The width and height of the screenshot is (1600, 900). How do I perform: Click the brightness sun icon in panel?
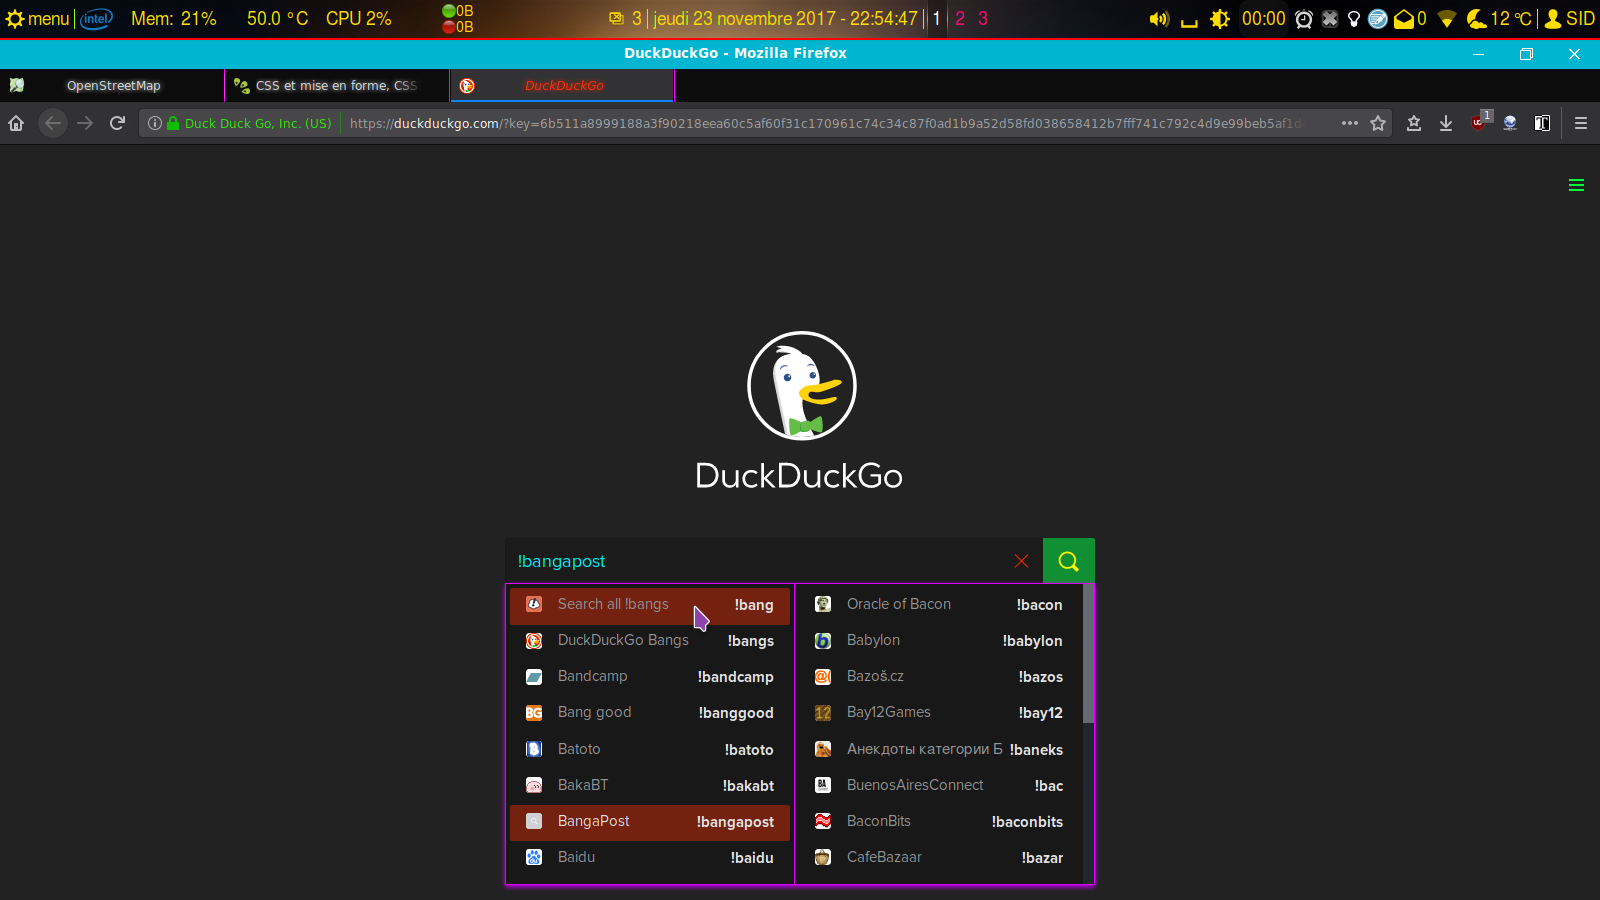[x=1220, y=18]
